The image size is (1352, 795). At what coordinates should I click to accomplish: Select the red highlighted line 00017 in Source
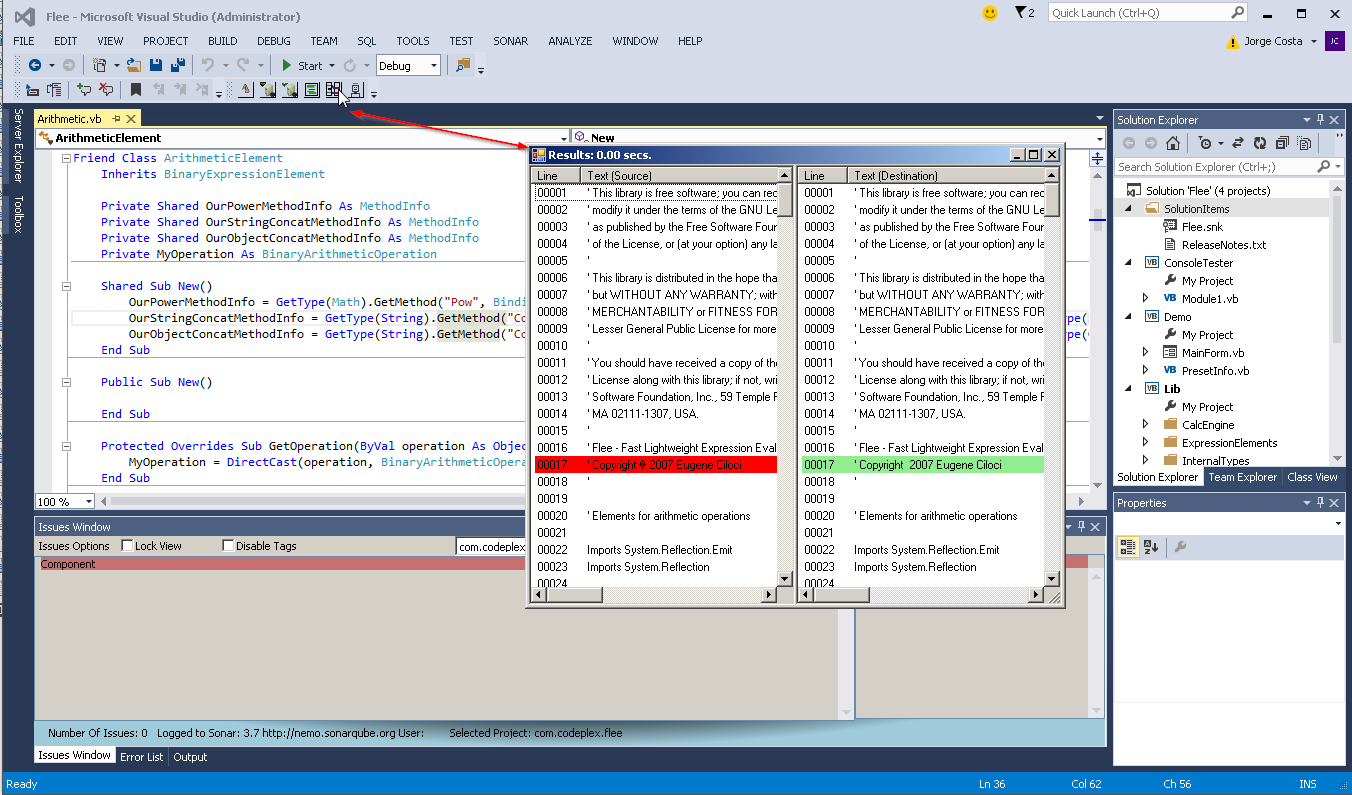655,465
